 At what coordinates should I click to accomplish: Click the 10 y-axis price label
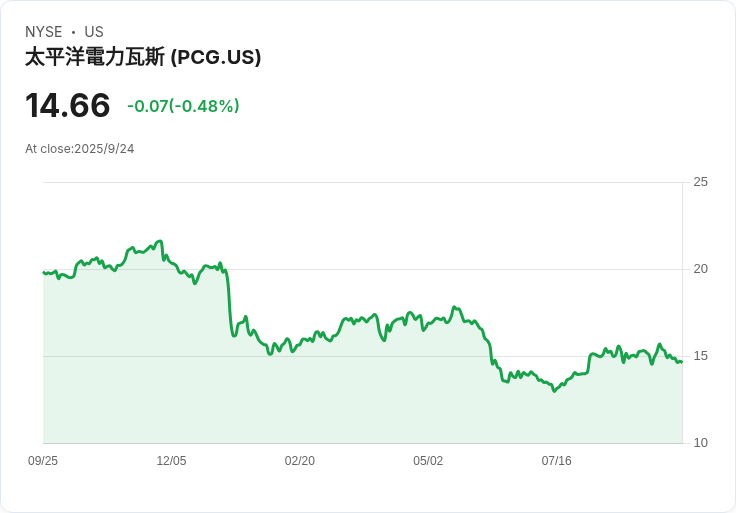700,443
